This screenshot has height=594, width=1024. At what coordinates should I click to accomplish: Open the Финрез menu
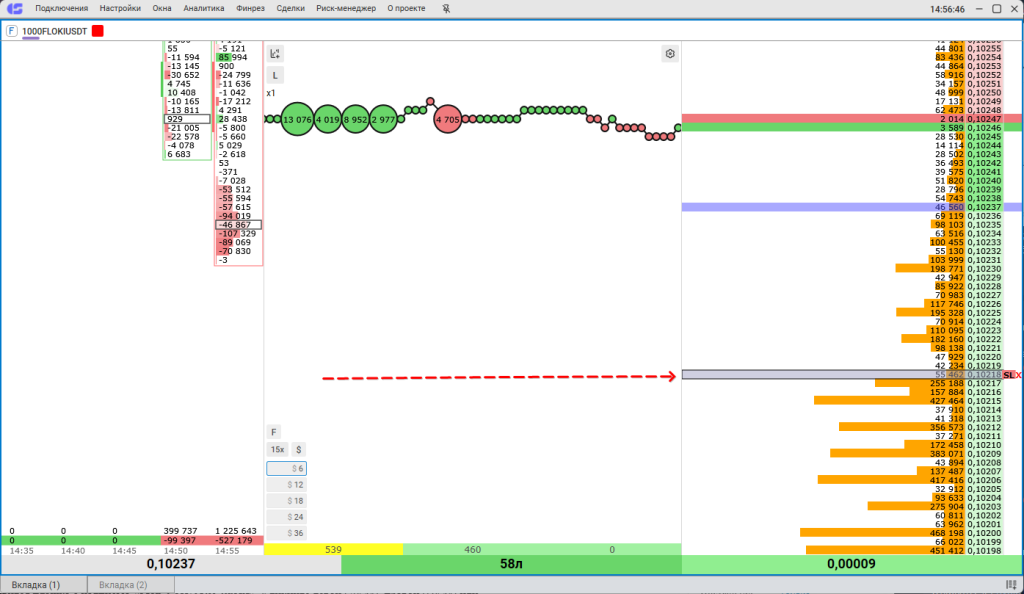pos(250,8)
